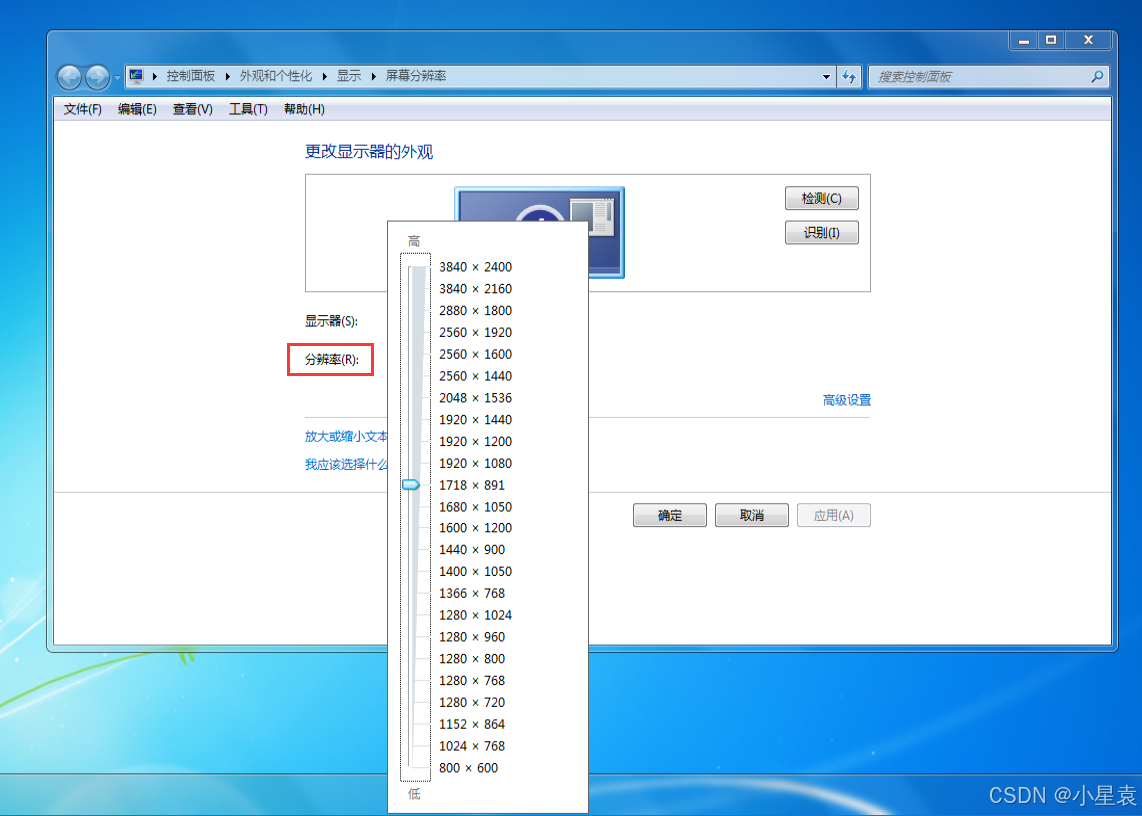Click the 检测(C) button

(x=822, y=198)
